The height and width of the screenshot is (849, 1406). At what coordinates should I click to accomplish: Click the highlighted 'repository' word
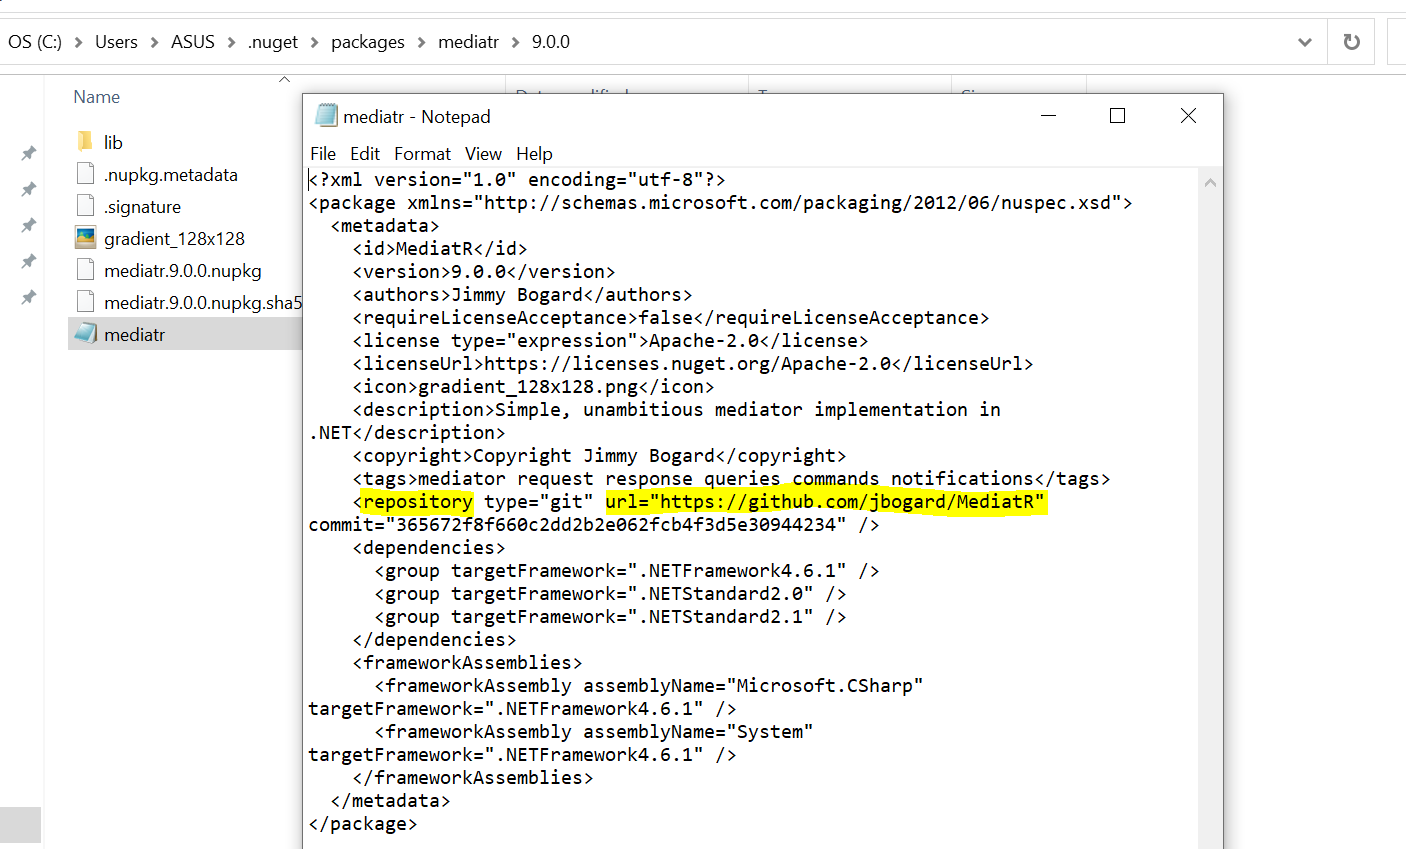click(x=418, y=502)
